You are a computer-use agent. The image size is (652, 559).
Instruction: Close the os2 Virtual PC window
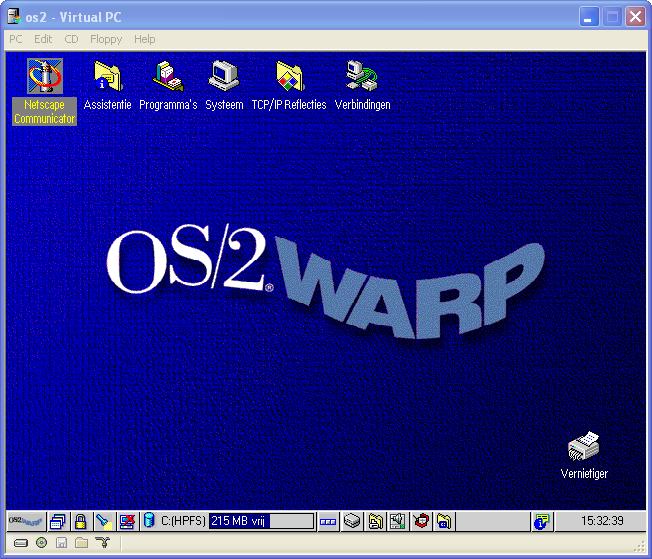(x=635, y=17)
